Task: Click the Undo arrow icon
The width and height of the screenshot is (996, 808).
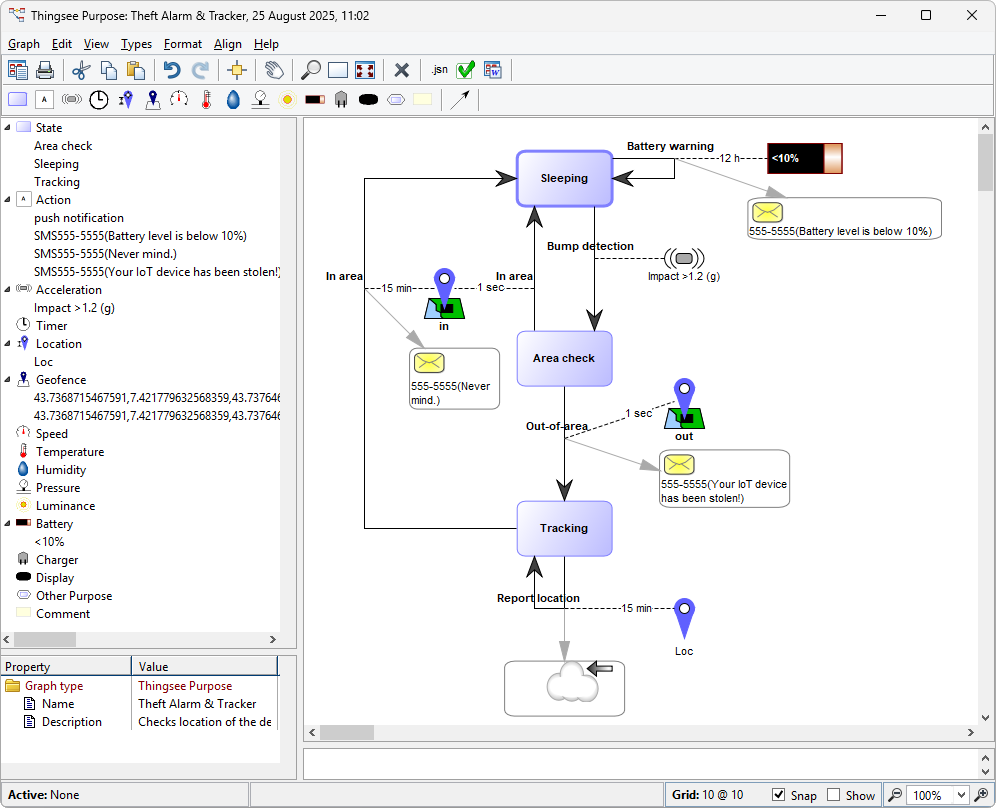Action: coord(172,70)
